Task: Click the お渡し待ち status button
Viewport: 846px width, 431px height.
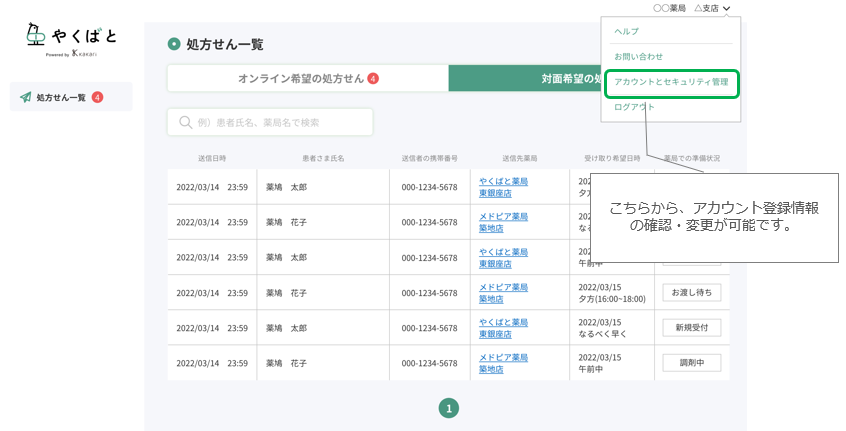Action: coord(692,292)
